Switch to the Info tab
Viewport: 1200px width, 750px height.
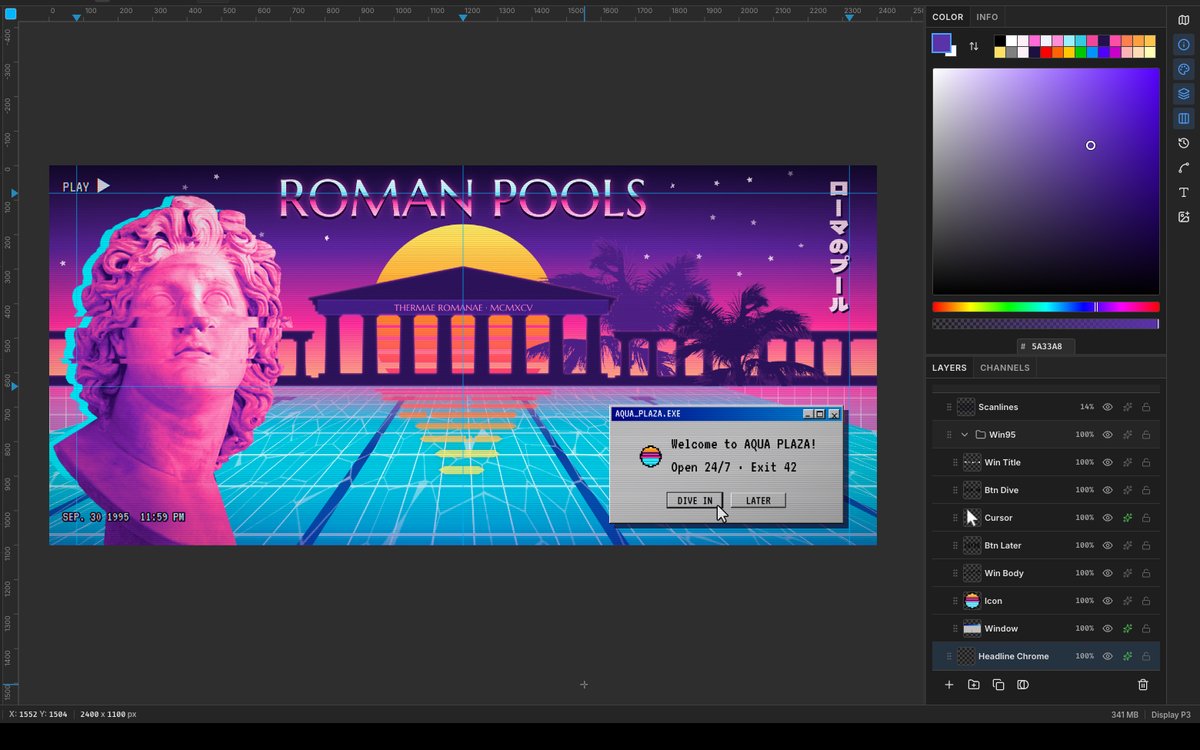pos(987,17)
